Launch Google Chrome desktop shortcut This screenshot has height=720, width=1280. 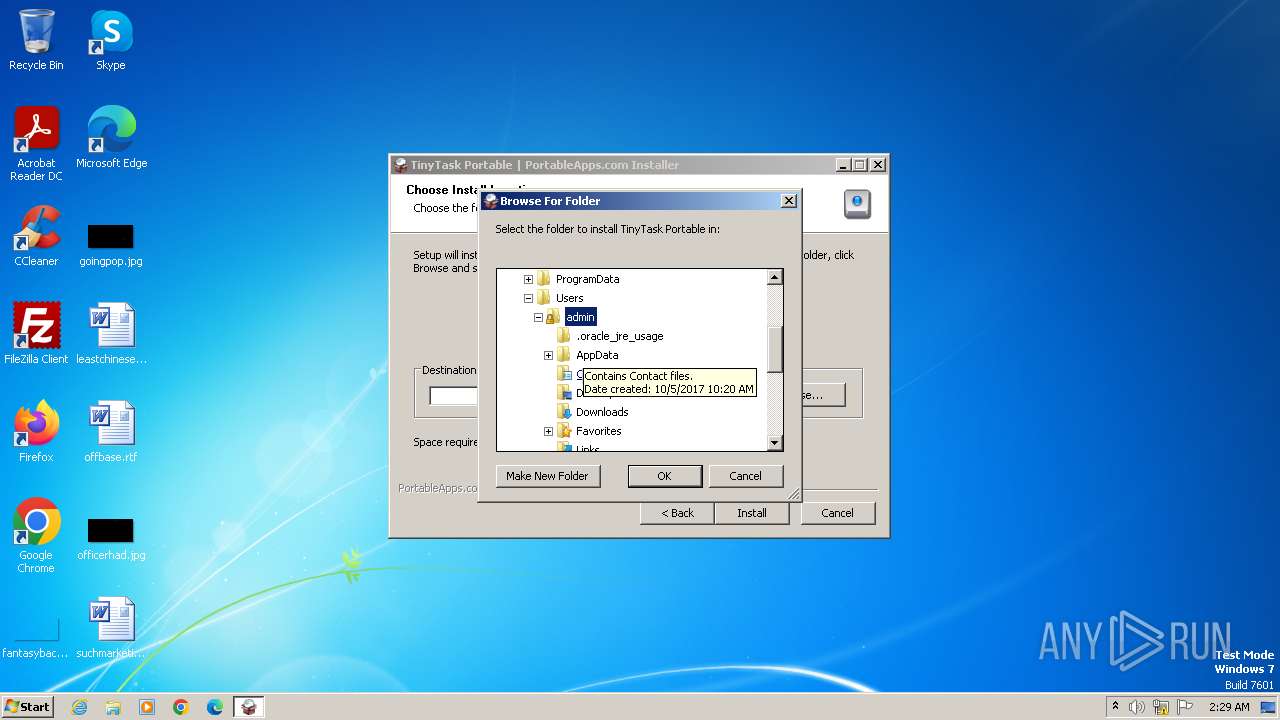pos(36,536)
